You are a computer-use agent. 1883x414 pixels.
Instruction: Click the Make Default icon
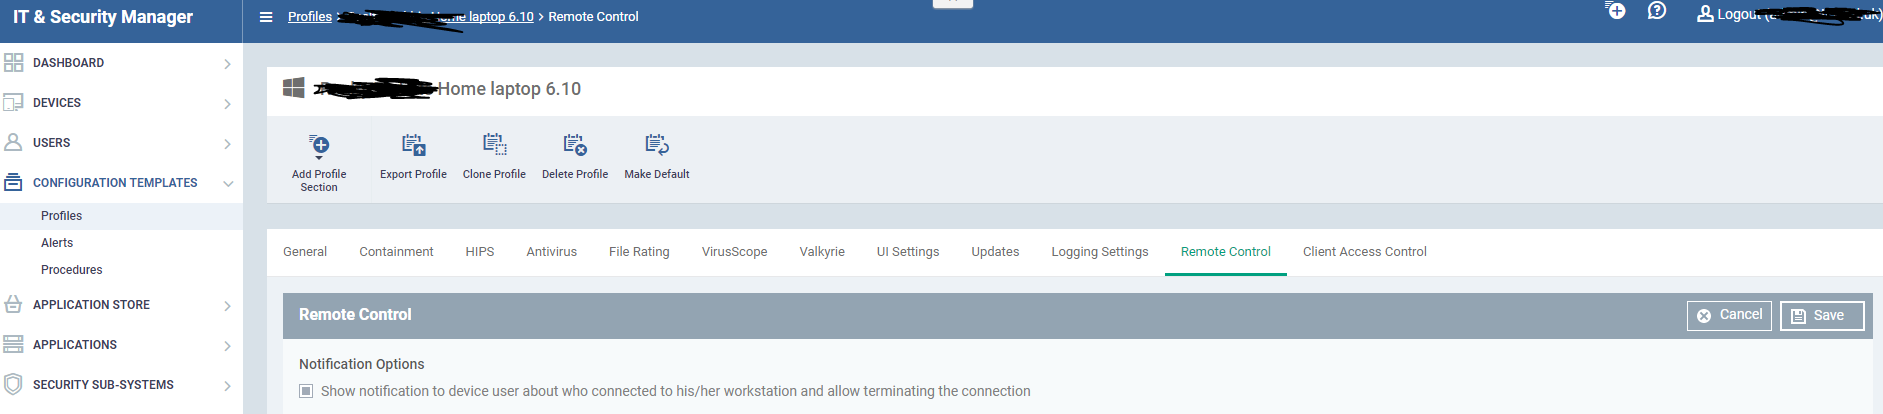(x=657, y=145)
